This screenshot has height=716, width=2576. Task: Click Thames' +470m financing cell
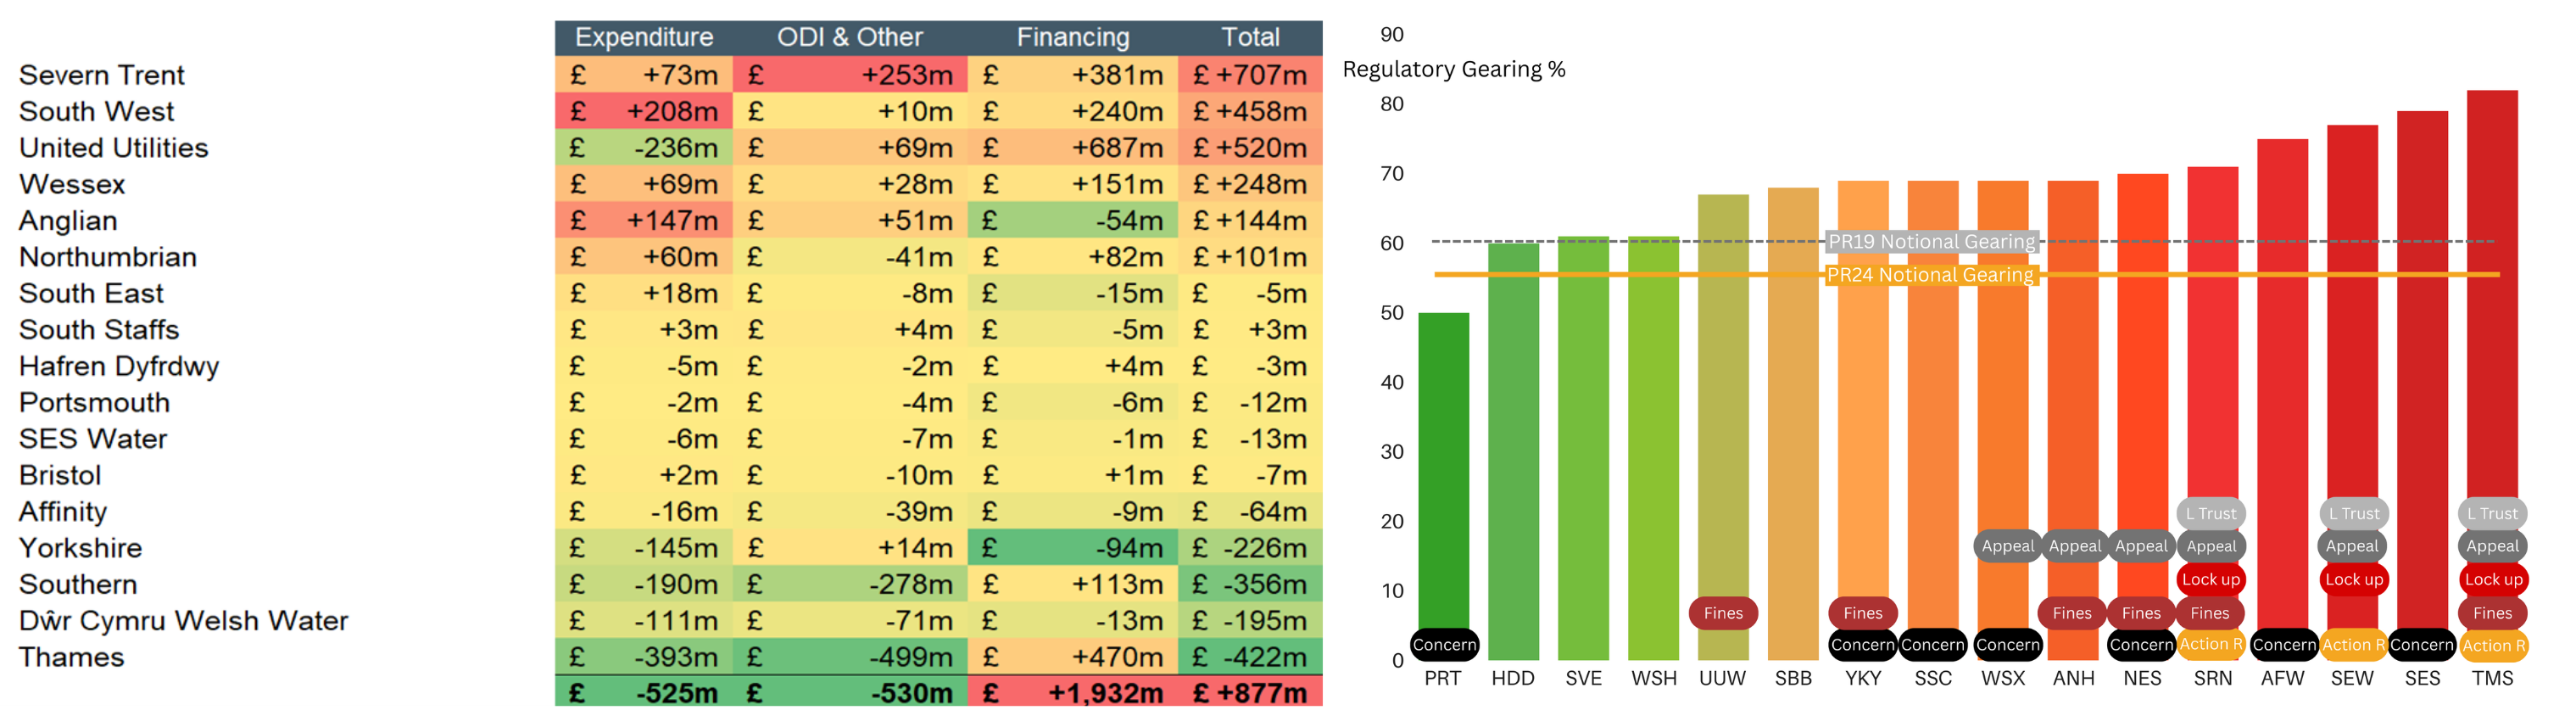[1073, 657]
